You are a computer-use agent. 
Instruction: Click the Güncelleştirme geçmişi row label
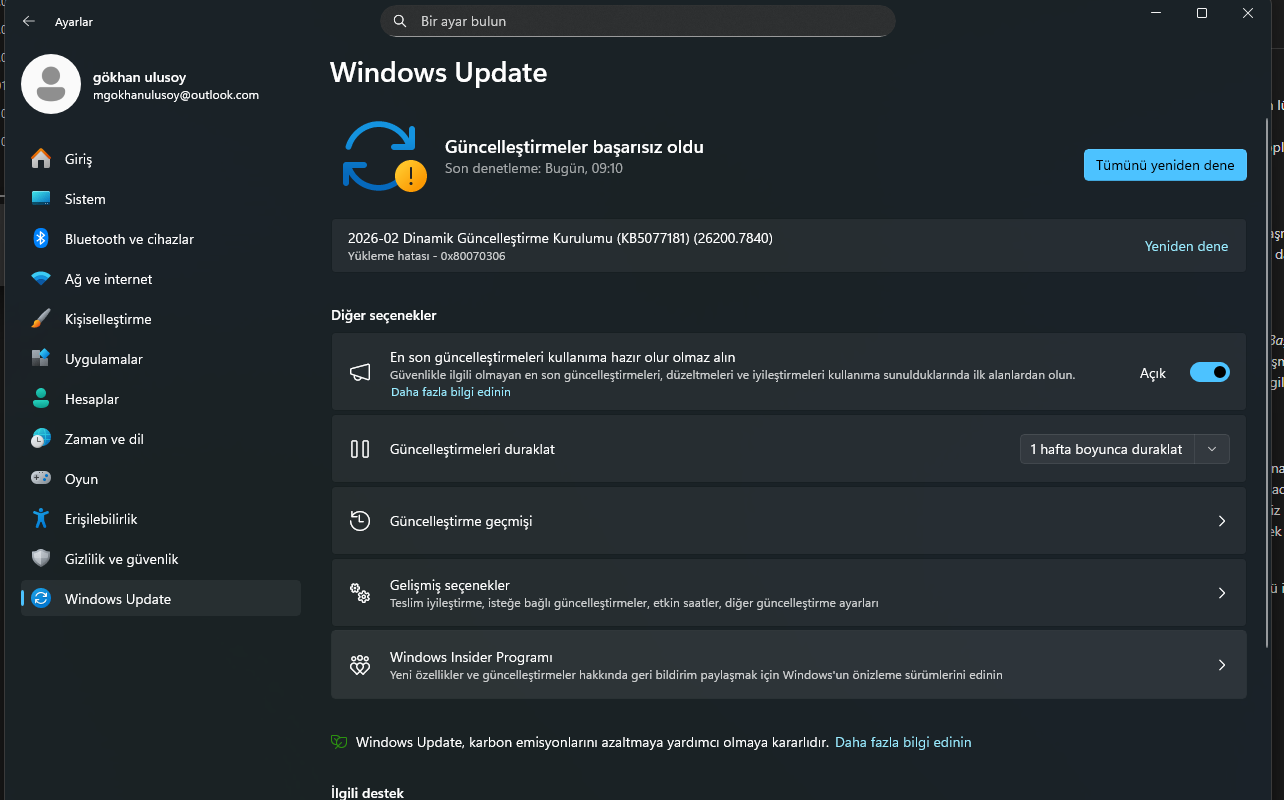click(461, 521)
